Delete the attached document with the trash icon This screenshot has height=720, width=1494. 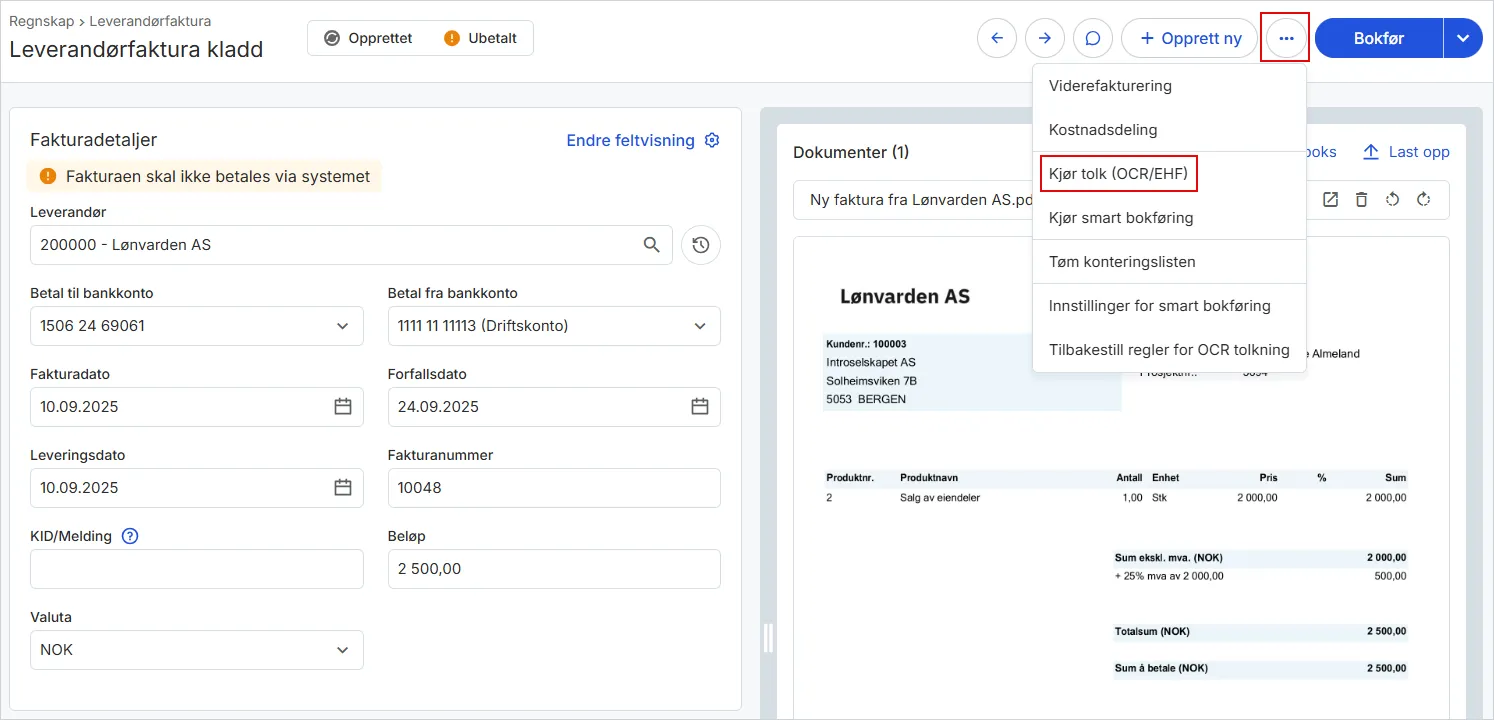(x=1361, y=200)
